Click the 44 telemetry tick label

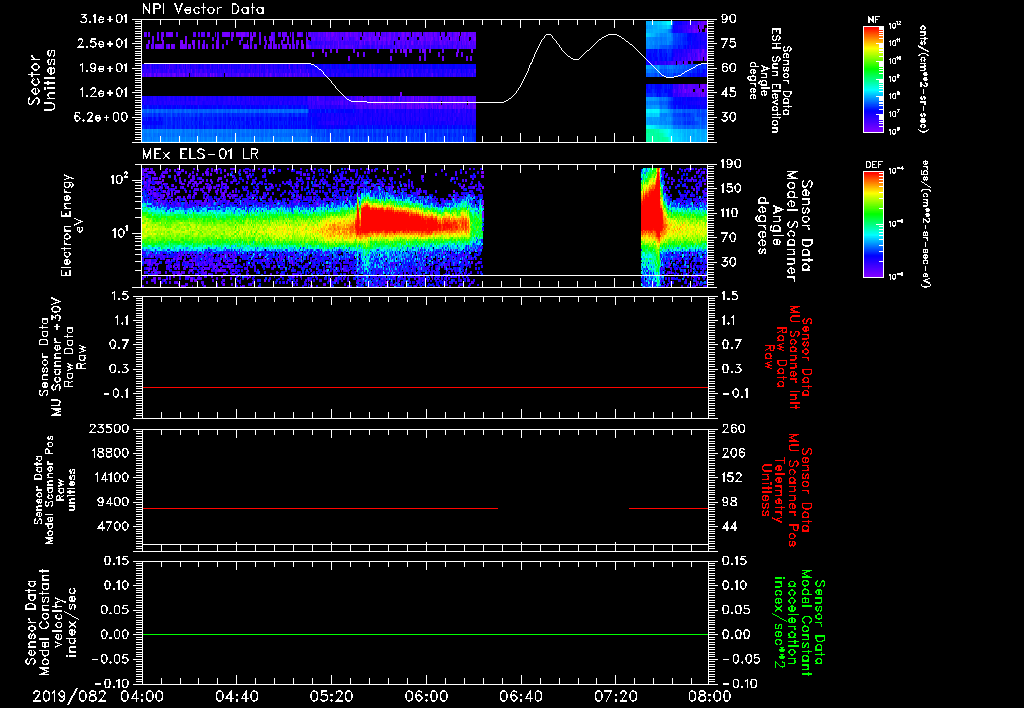tap(729, 526)
